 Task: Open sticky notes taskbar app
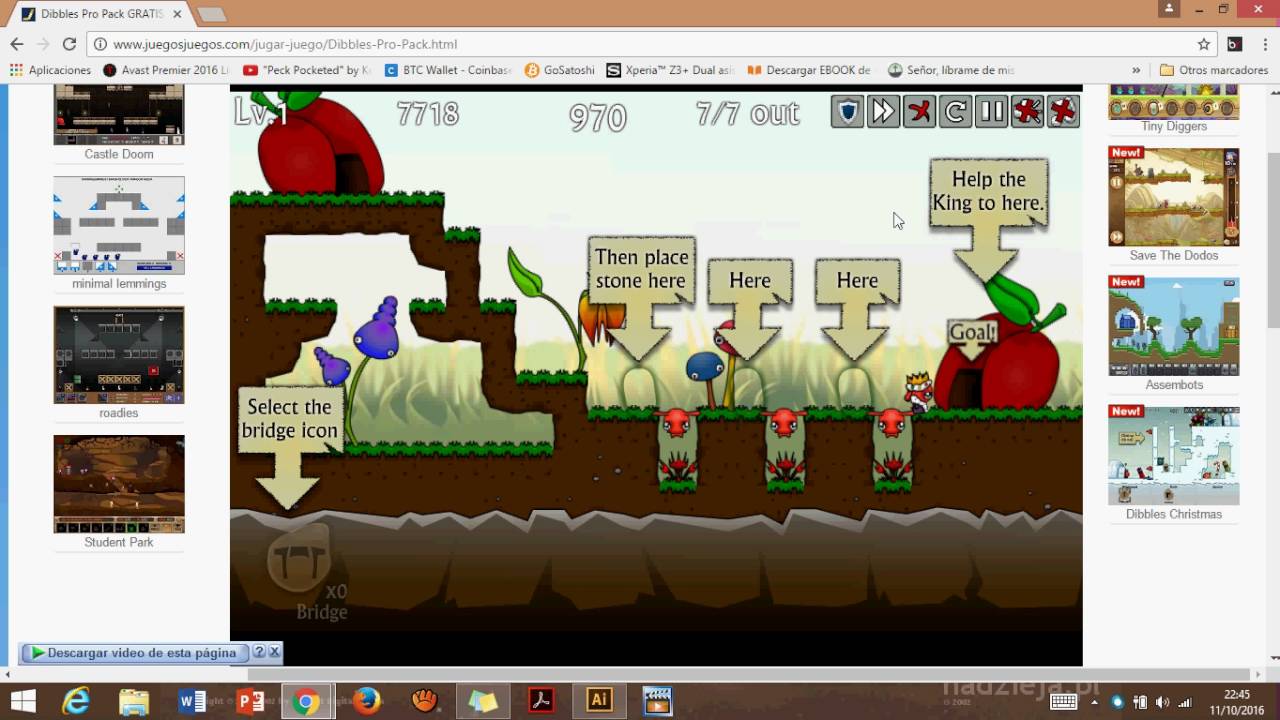click(483, 700)
